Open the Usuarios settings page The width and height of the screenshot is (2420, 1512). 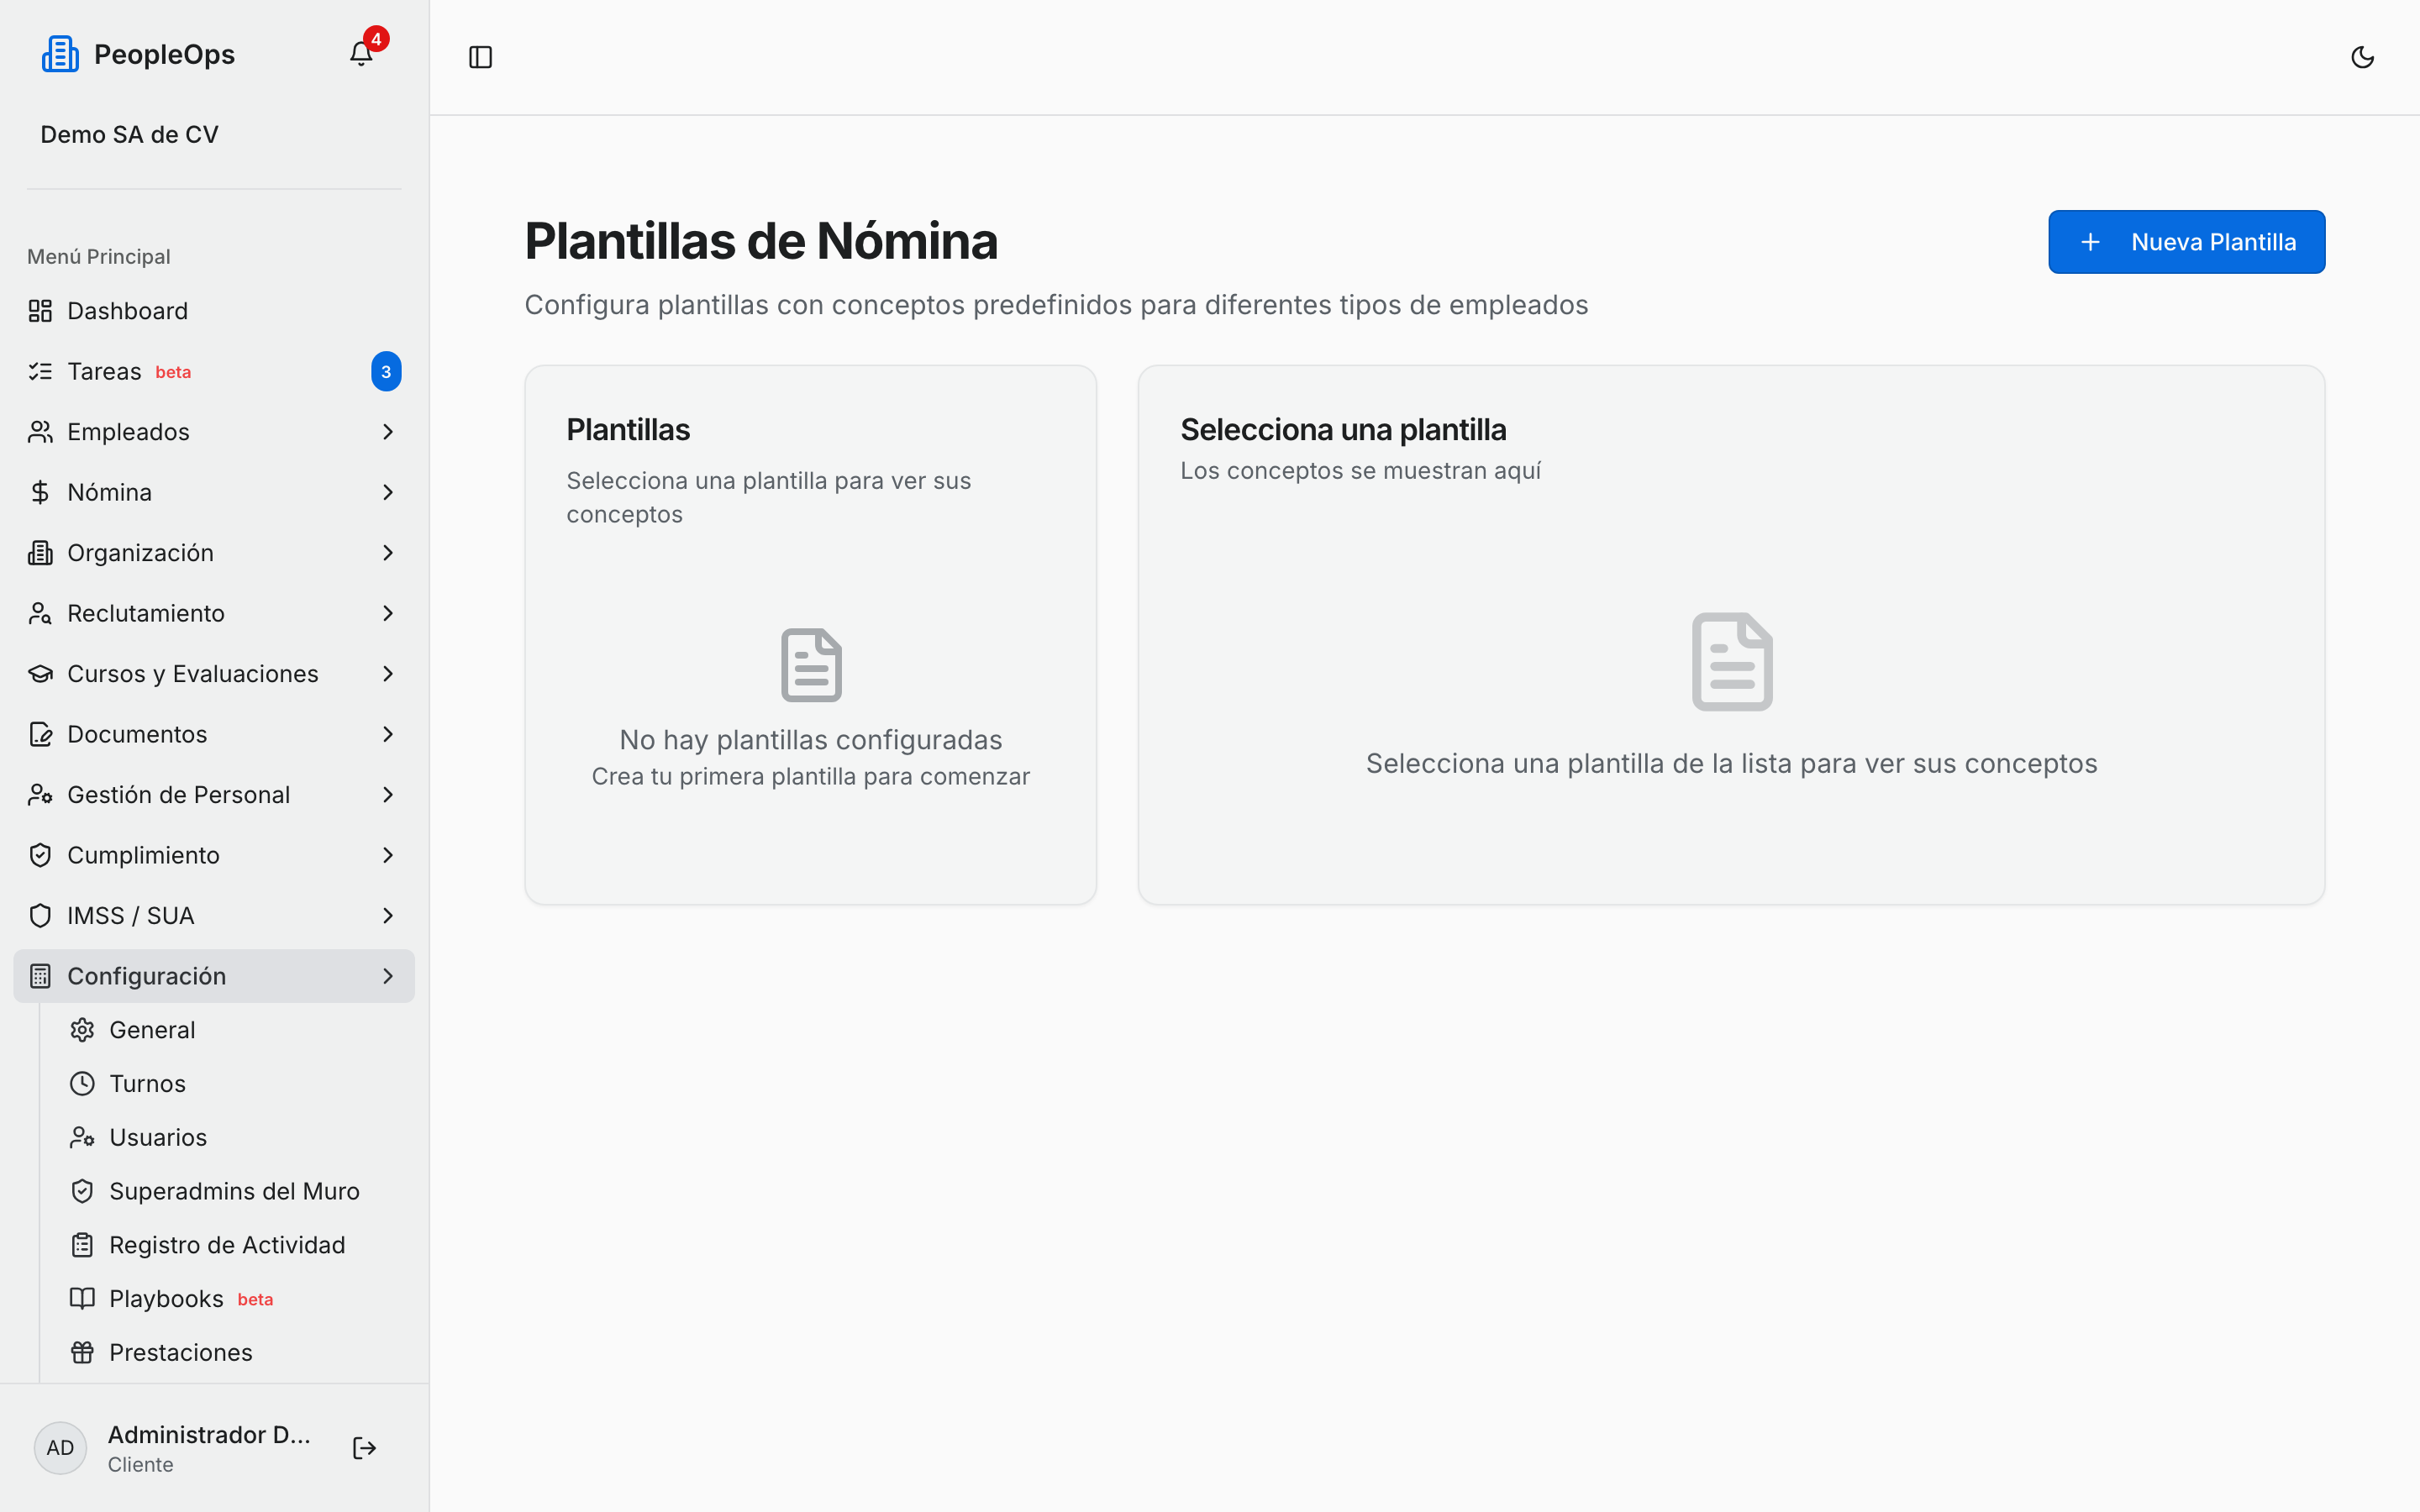235,1137
